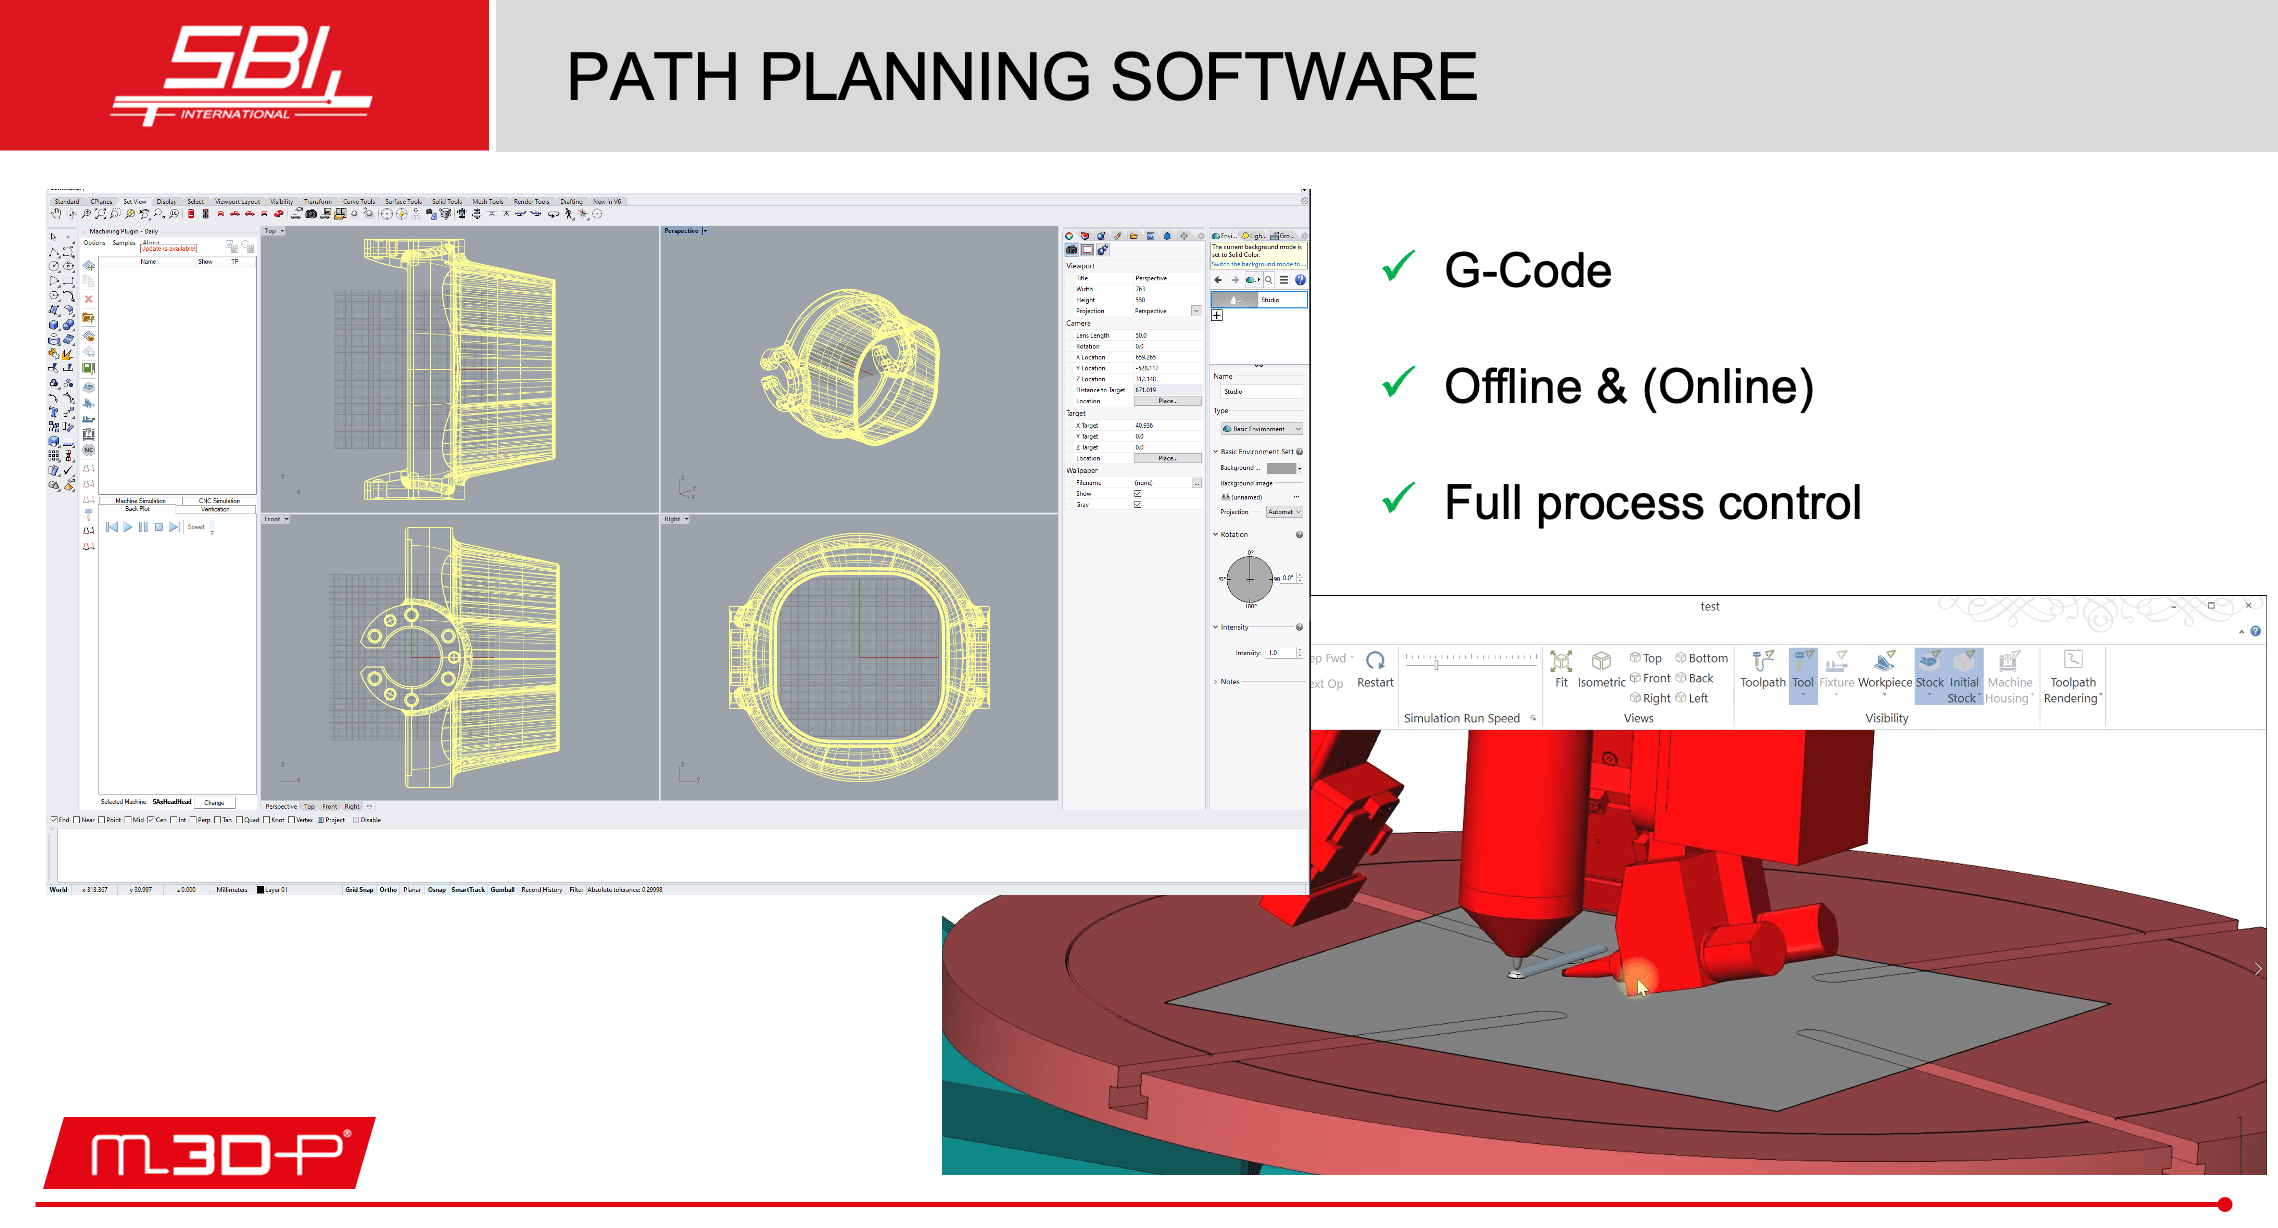The height and width of the screenshot is (1228, 2278).
Task: Click the environment rotation dial
Action: coord(1249,579)
